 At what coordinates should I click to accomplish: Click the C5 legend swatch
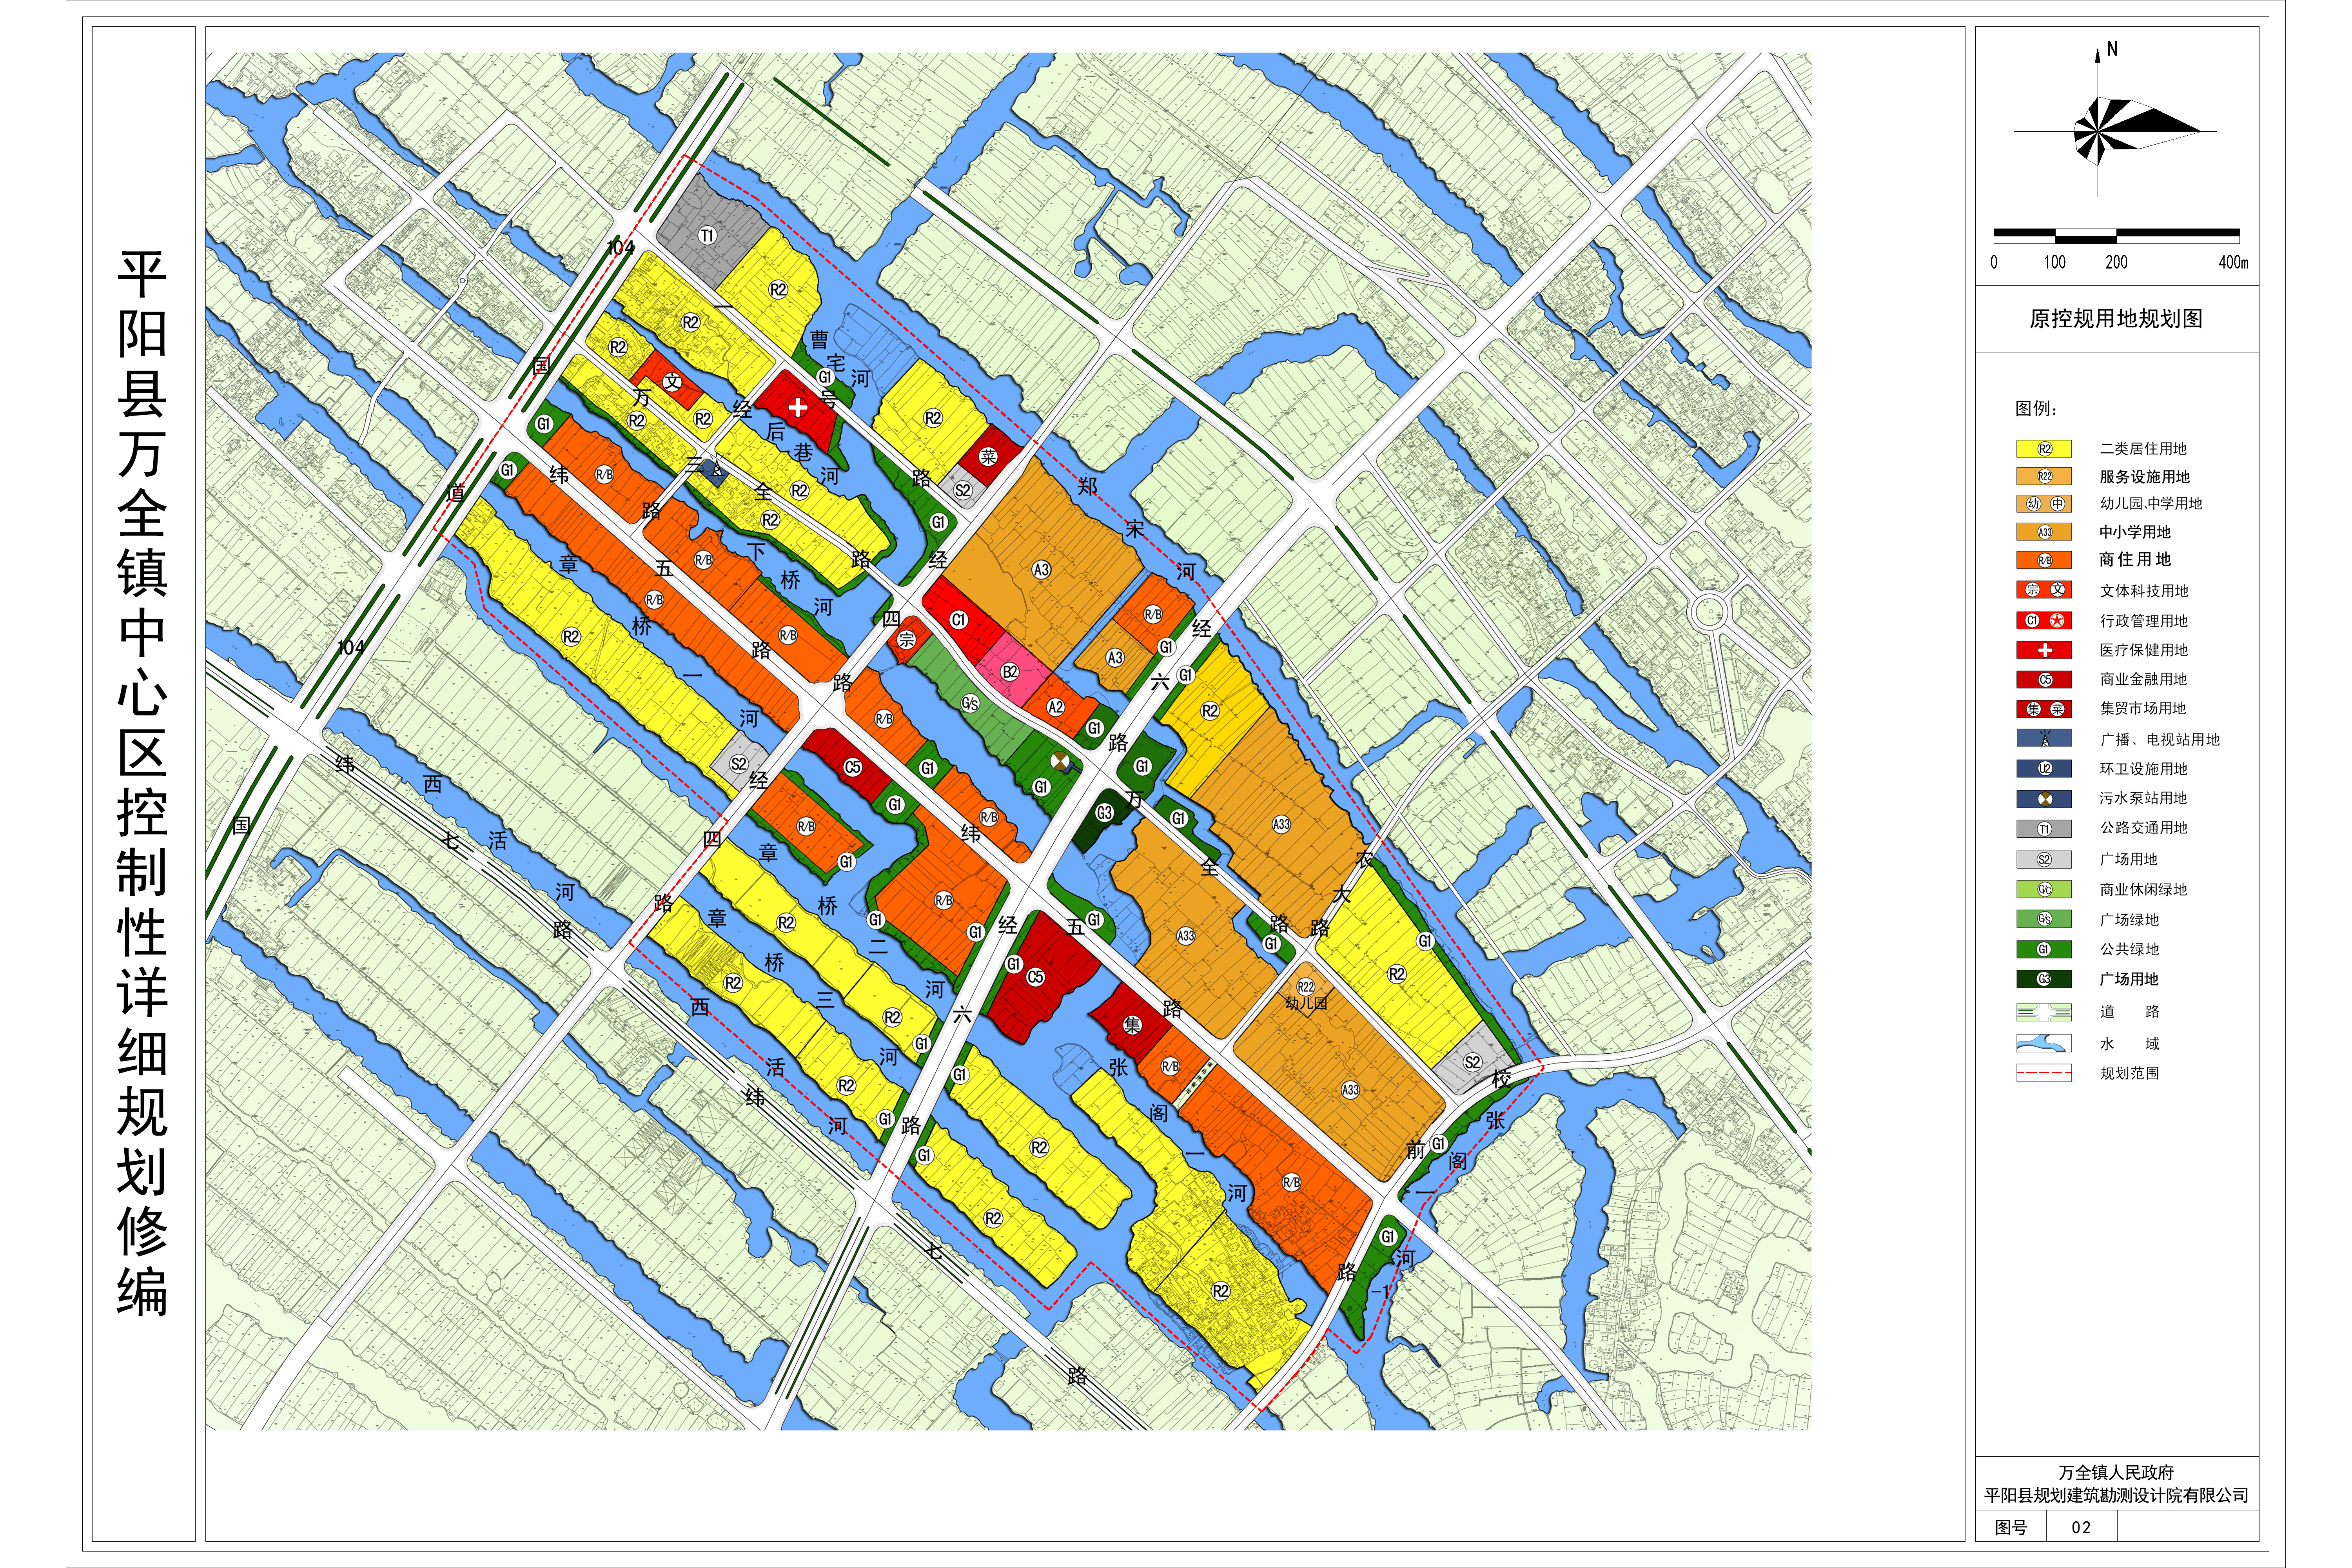(2044, 680)
